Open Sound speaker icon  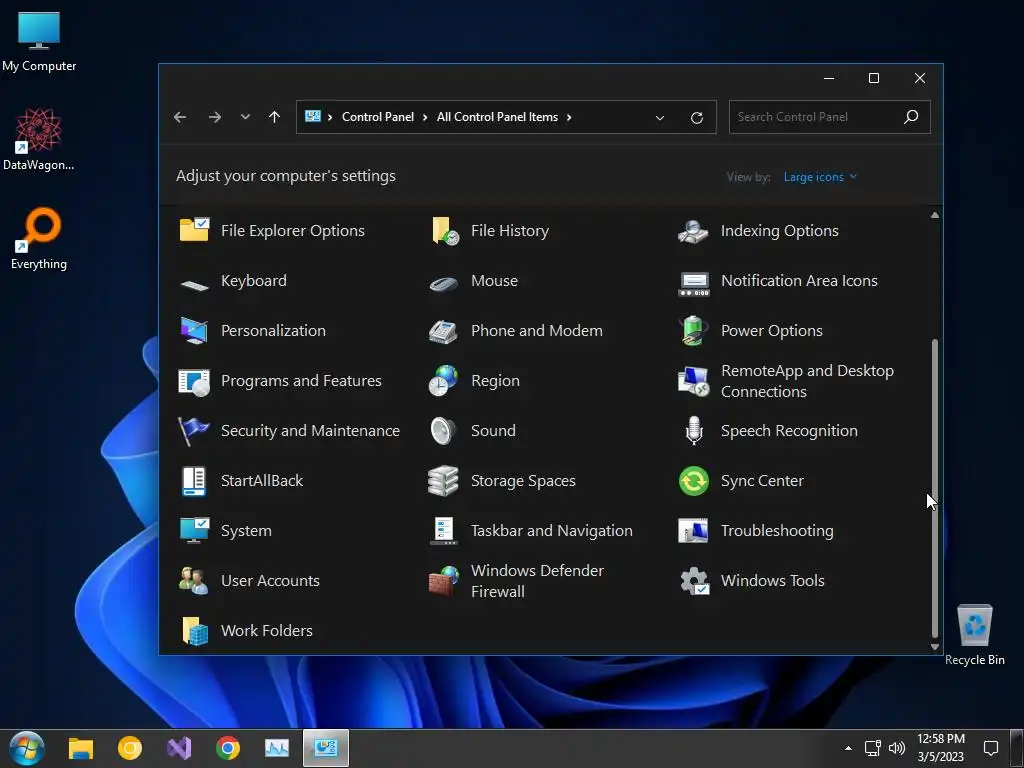click(443, 431)
